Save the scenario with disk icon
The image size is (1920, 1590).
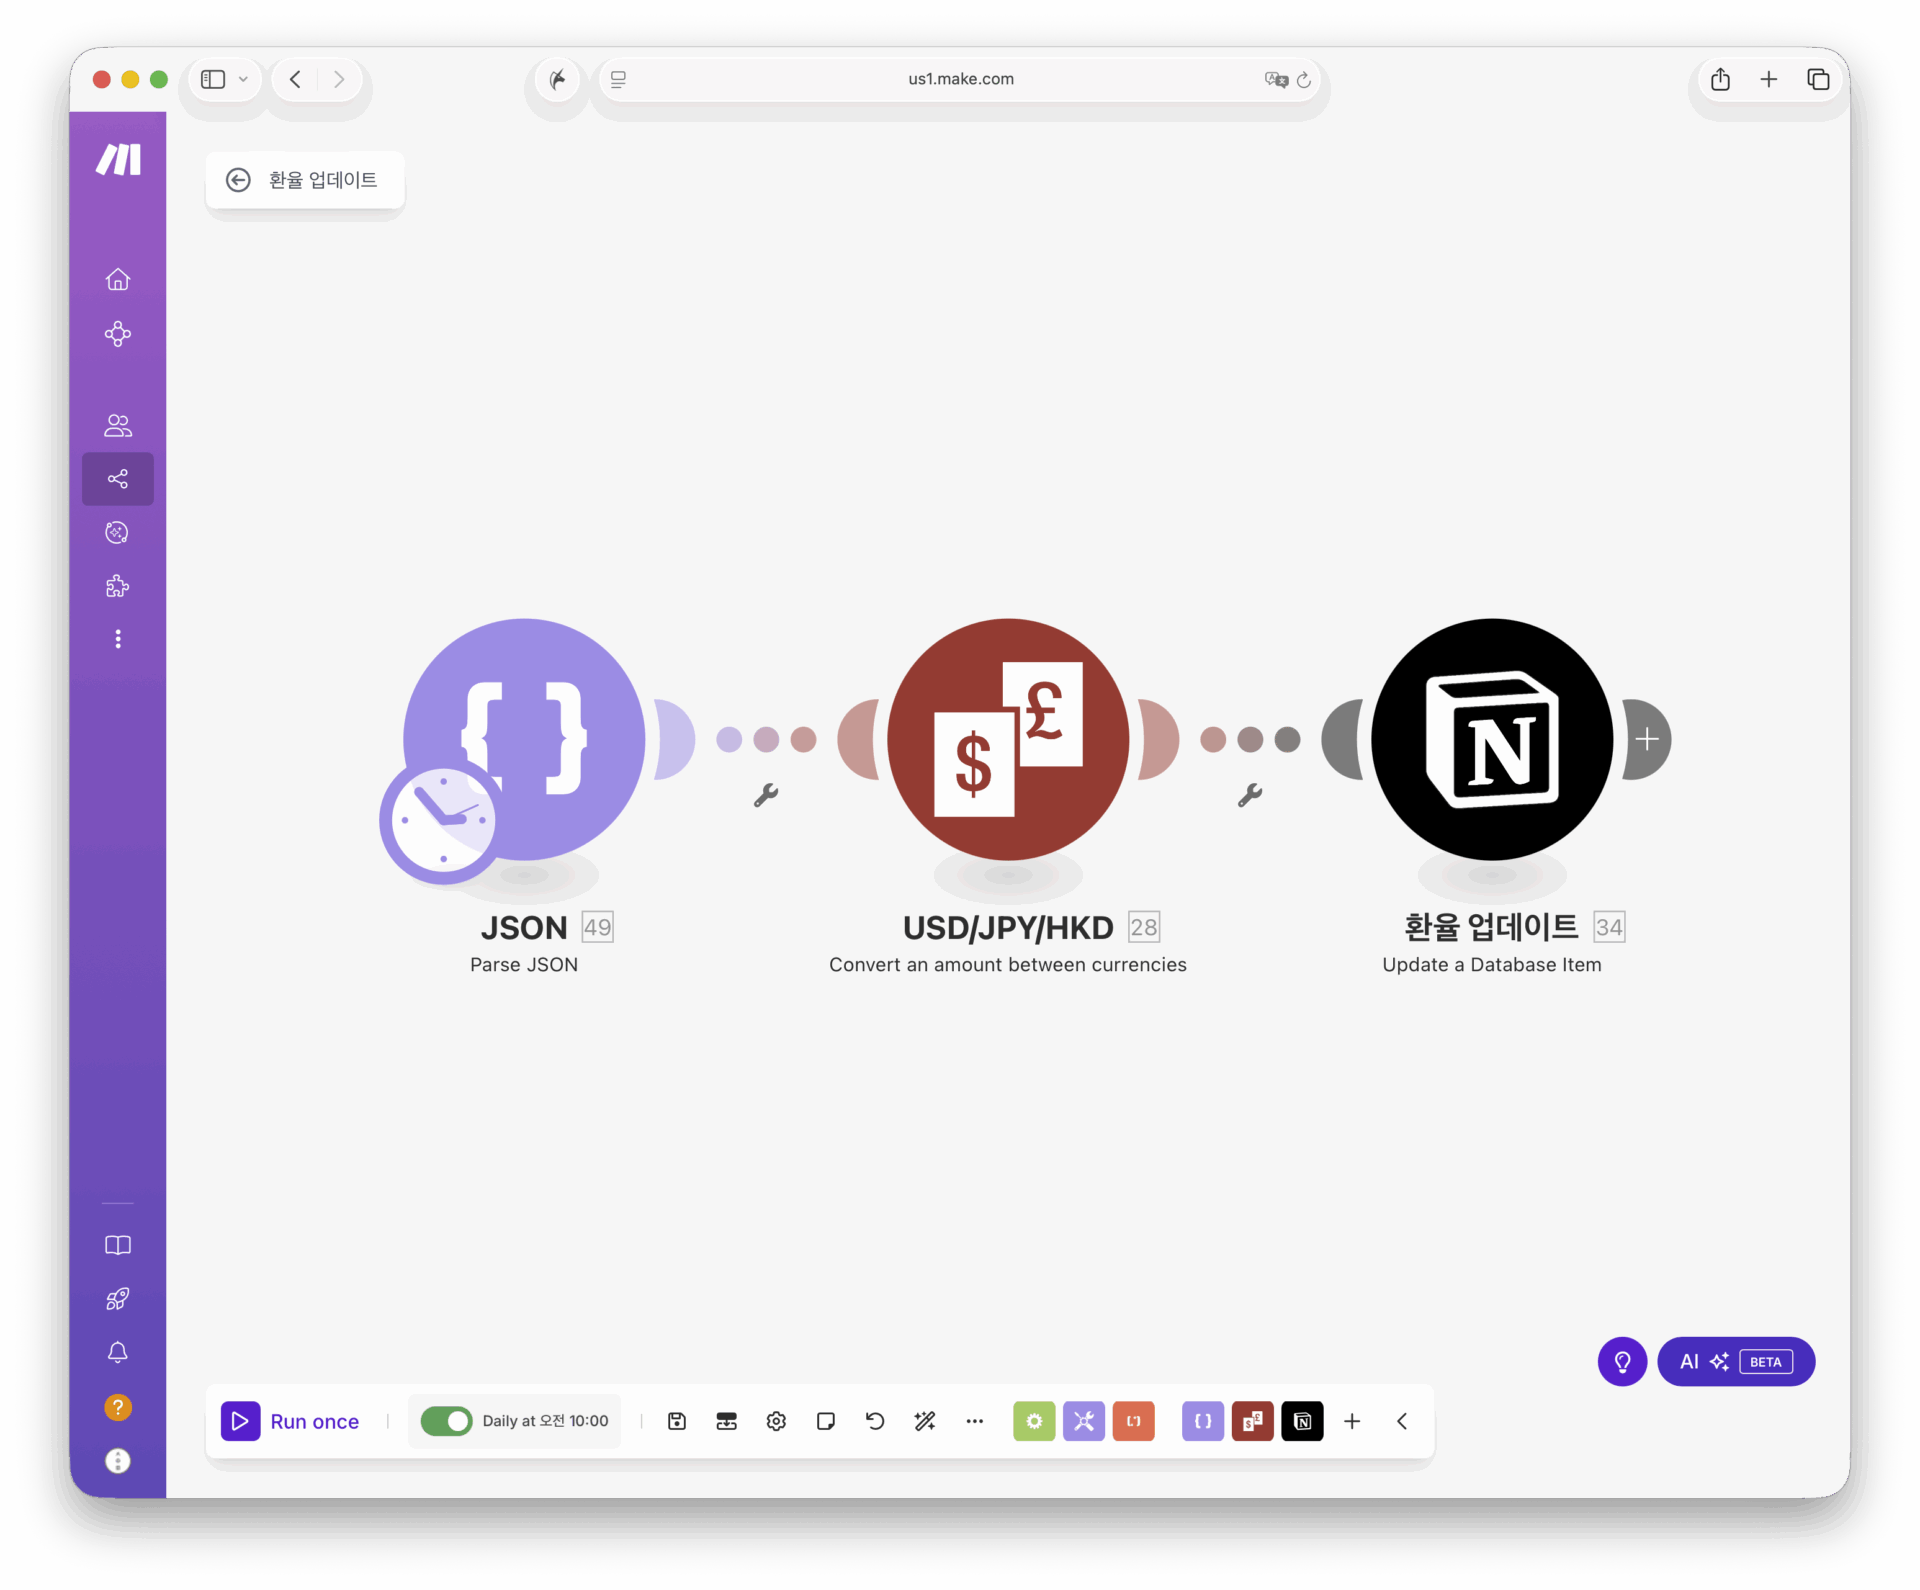tap(677, 1421)
